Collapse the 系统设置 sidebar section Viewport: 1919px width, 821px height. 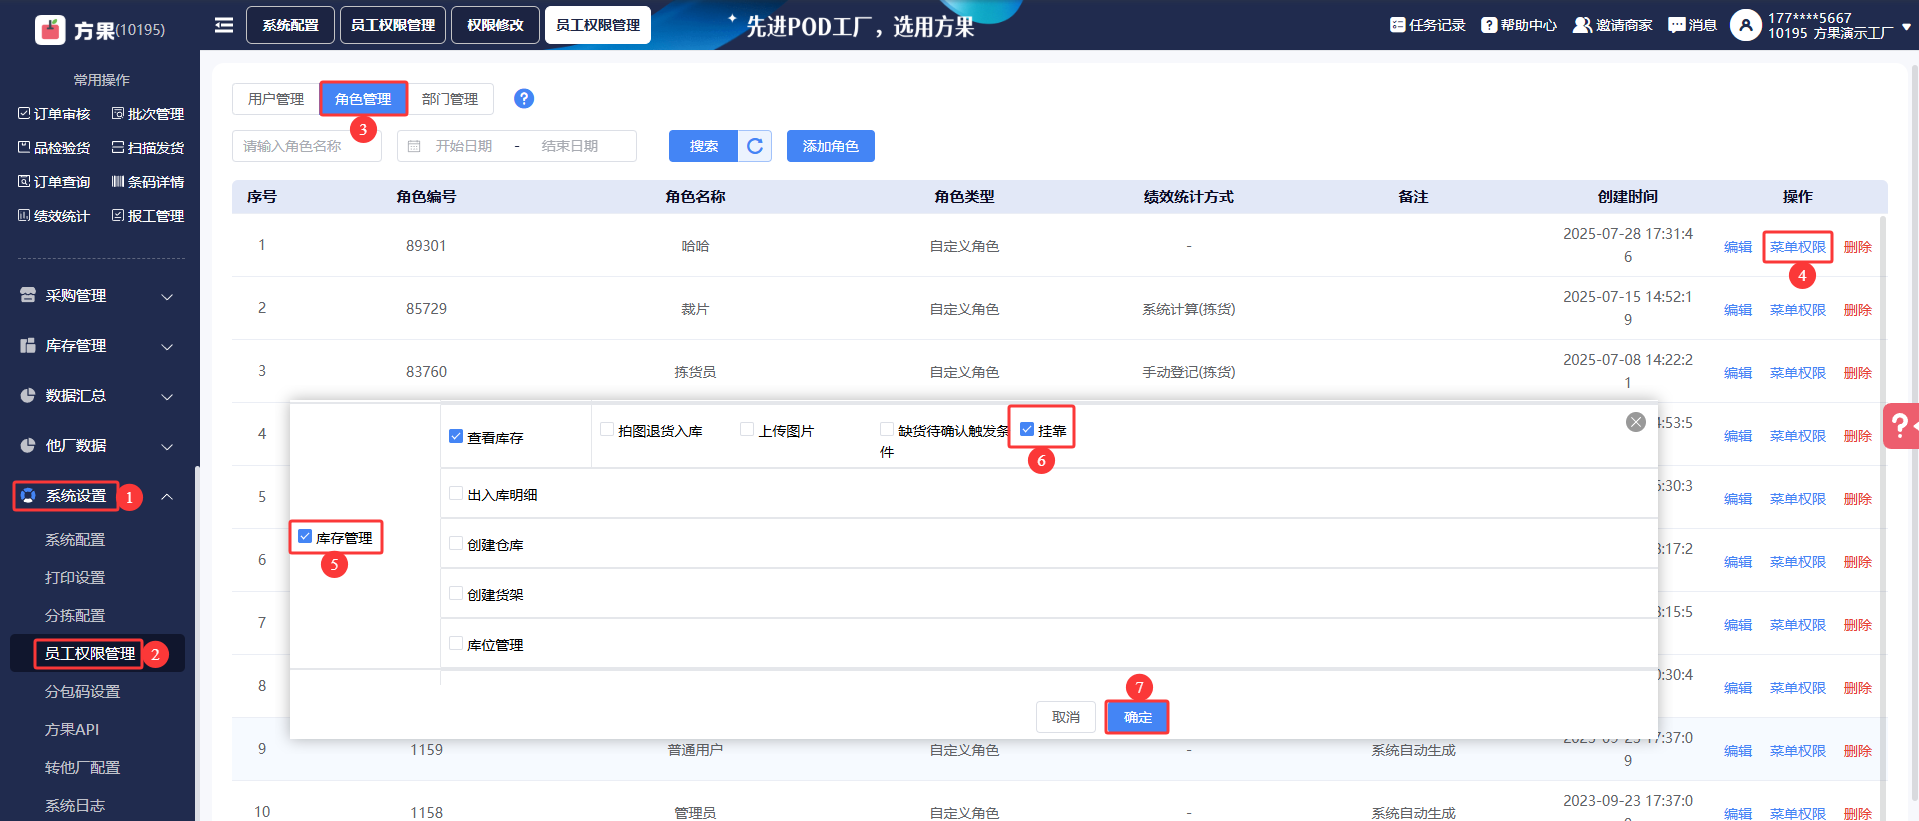pyautogui.click(x=167, y=496)
